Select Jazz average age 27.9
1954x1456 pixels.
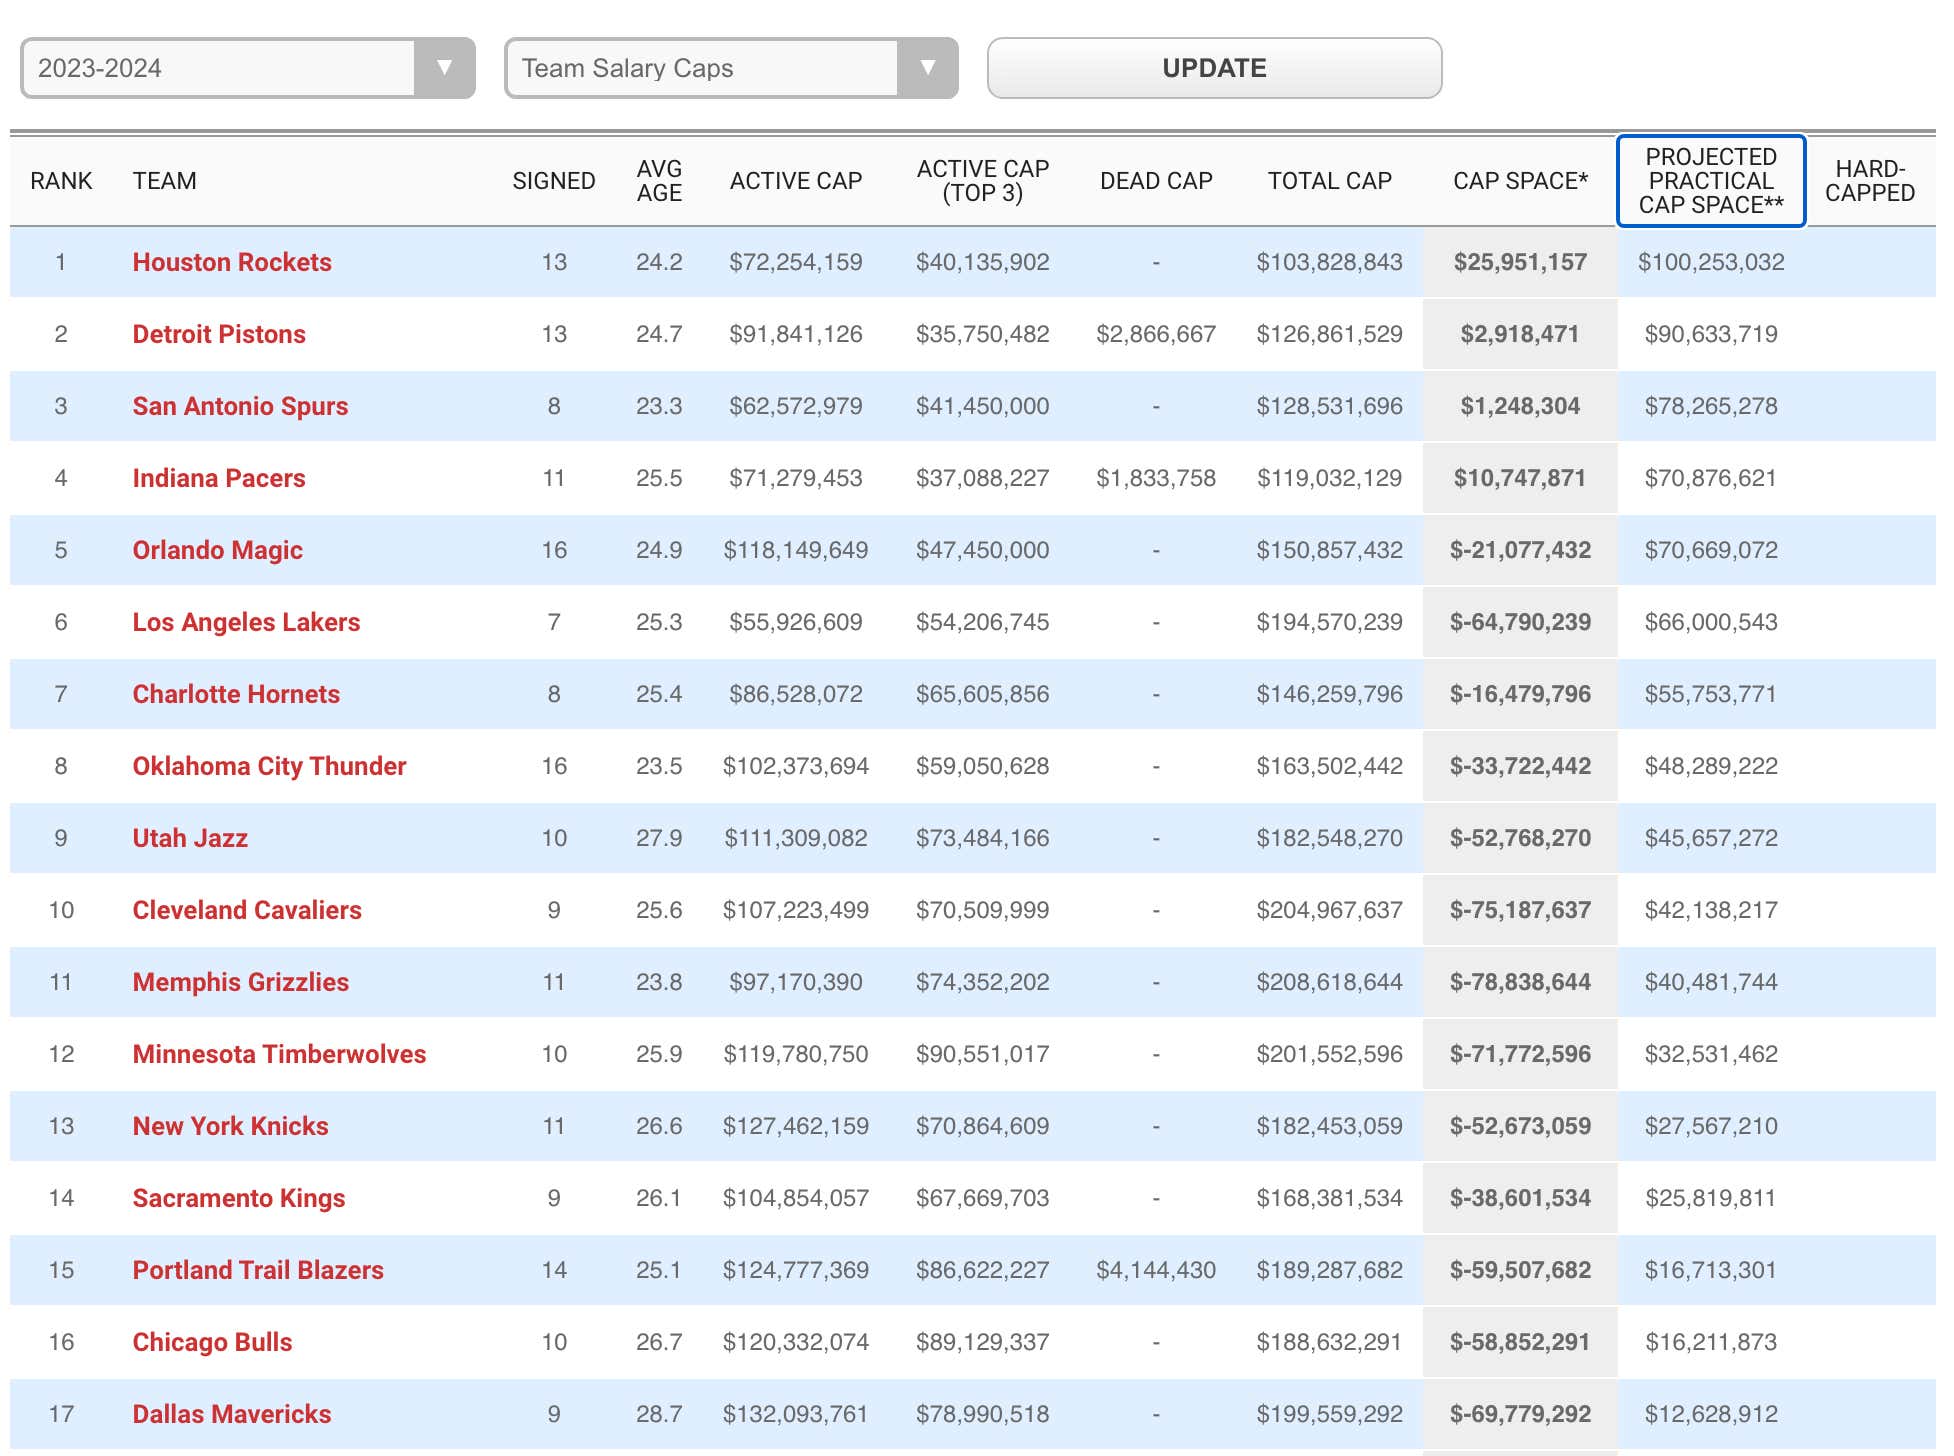coord(659,838)
